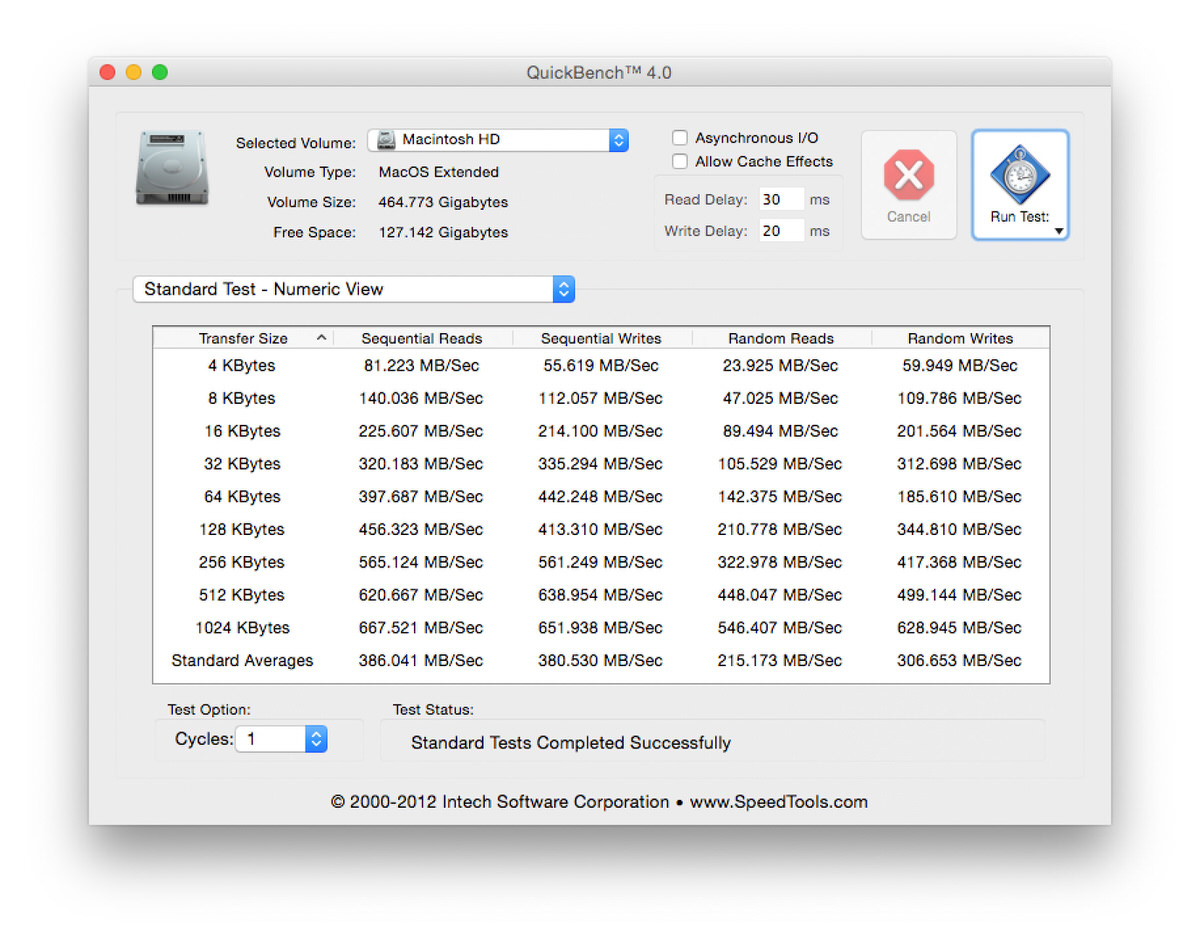Image resolution: width=1200 pixels, height=945 pixels.
Task: Click the stopwatch Run Test button
Action: [1020, 185]
